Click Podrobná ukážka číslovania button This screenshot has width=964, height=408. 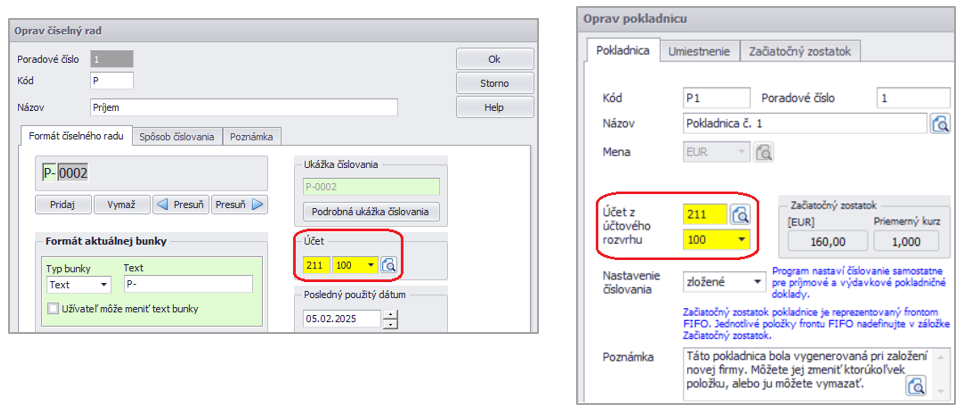coord(370,211)
